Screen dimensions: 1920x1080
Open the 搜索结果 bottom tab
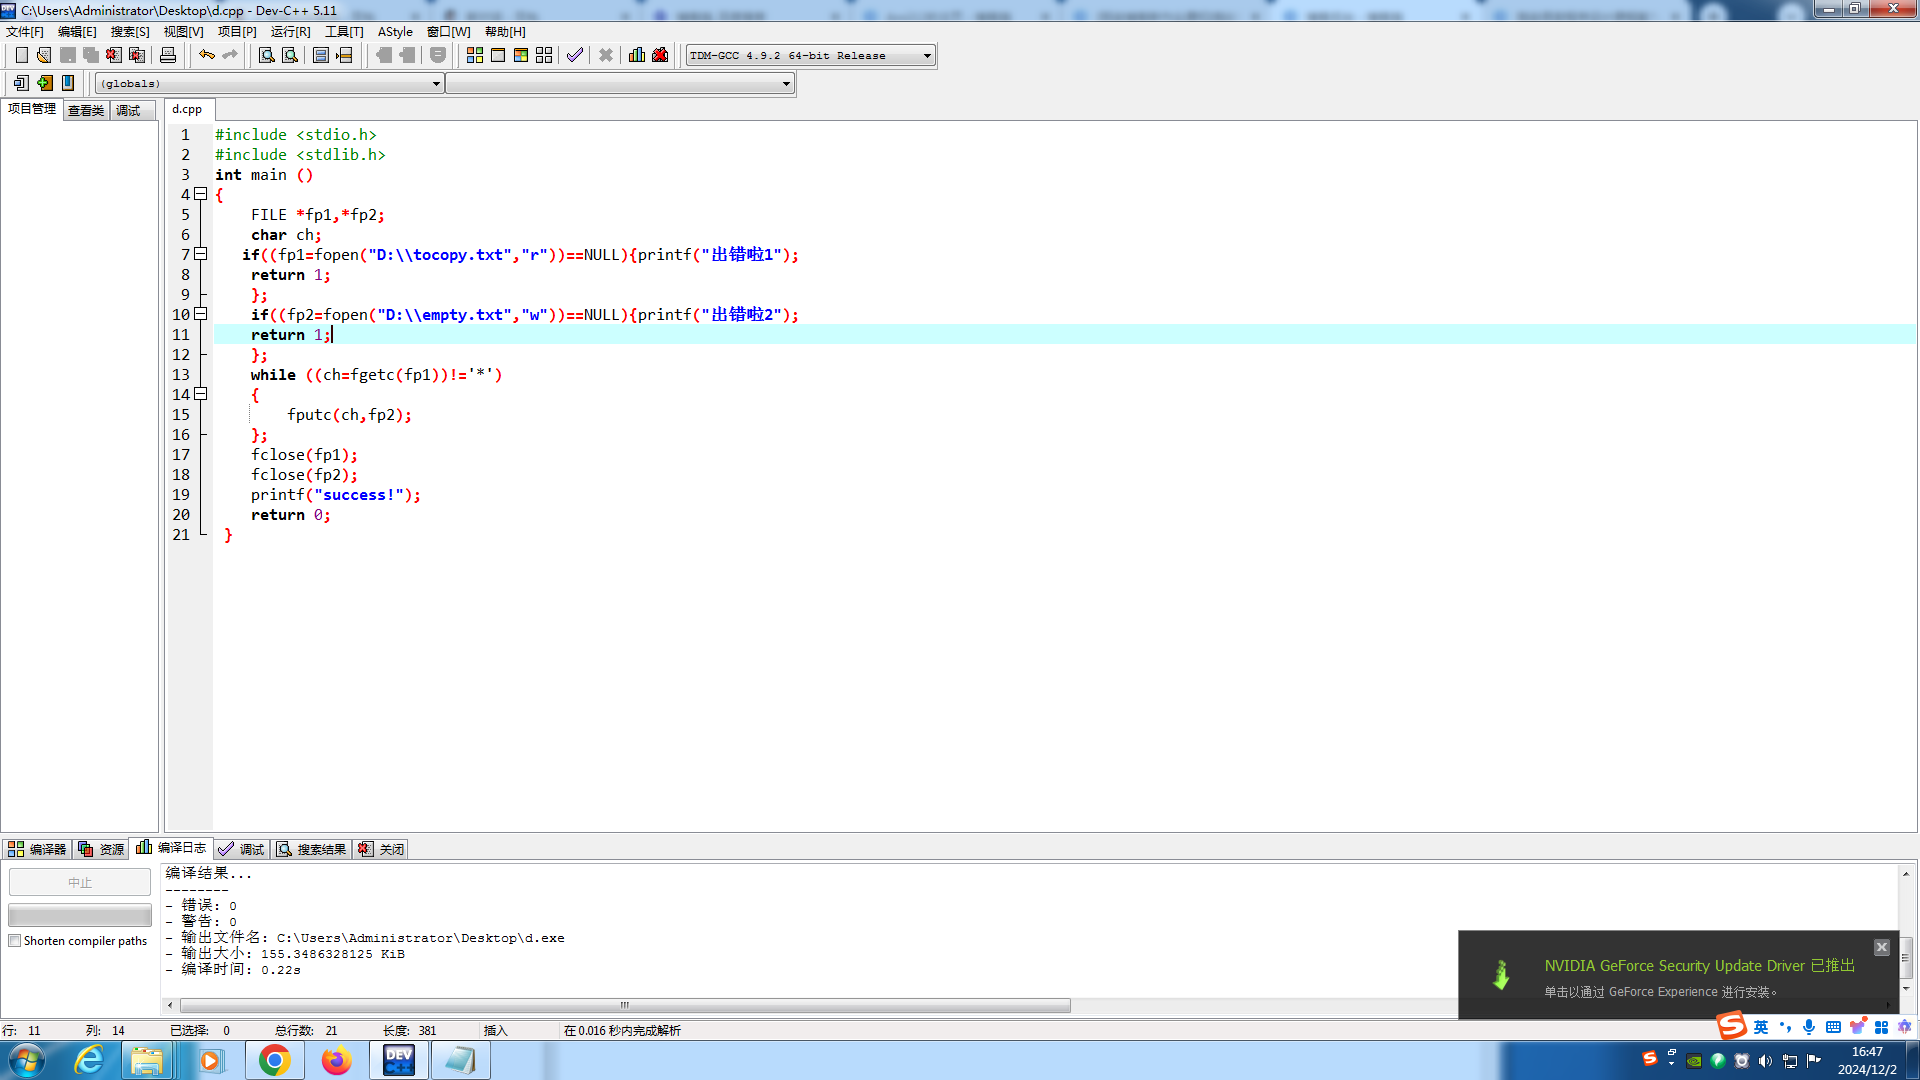pos(312,849)
